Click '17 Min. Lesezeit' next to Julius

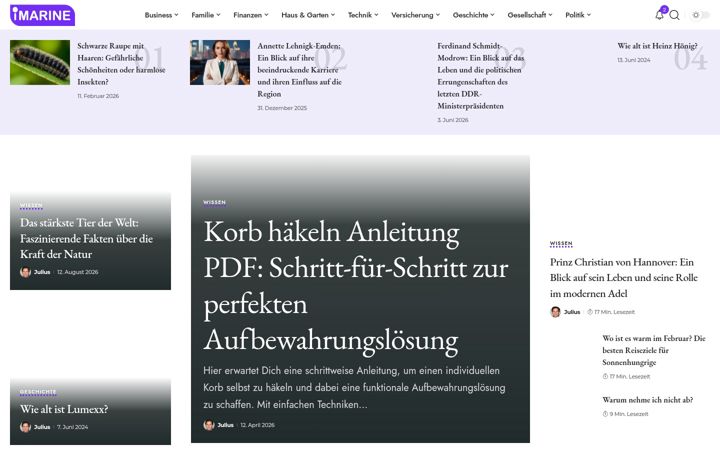tap(611, 312)
